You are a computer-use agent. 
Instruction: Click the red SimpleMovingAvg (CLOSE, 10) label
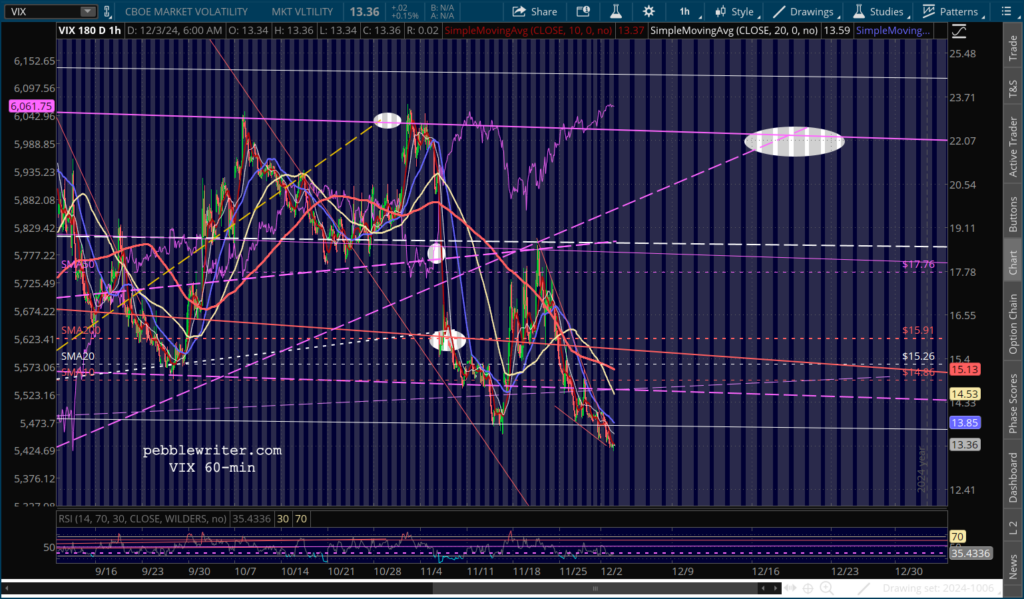tap(528, 31)
